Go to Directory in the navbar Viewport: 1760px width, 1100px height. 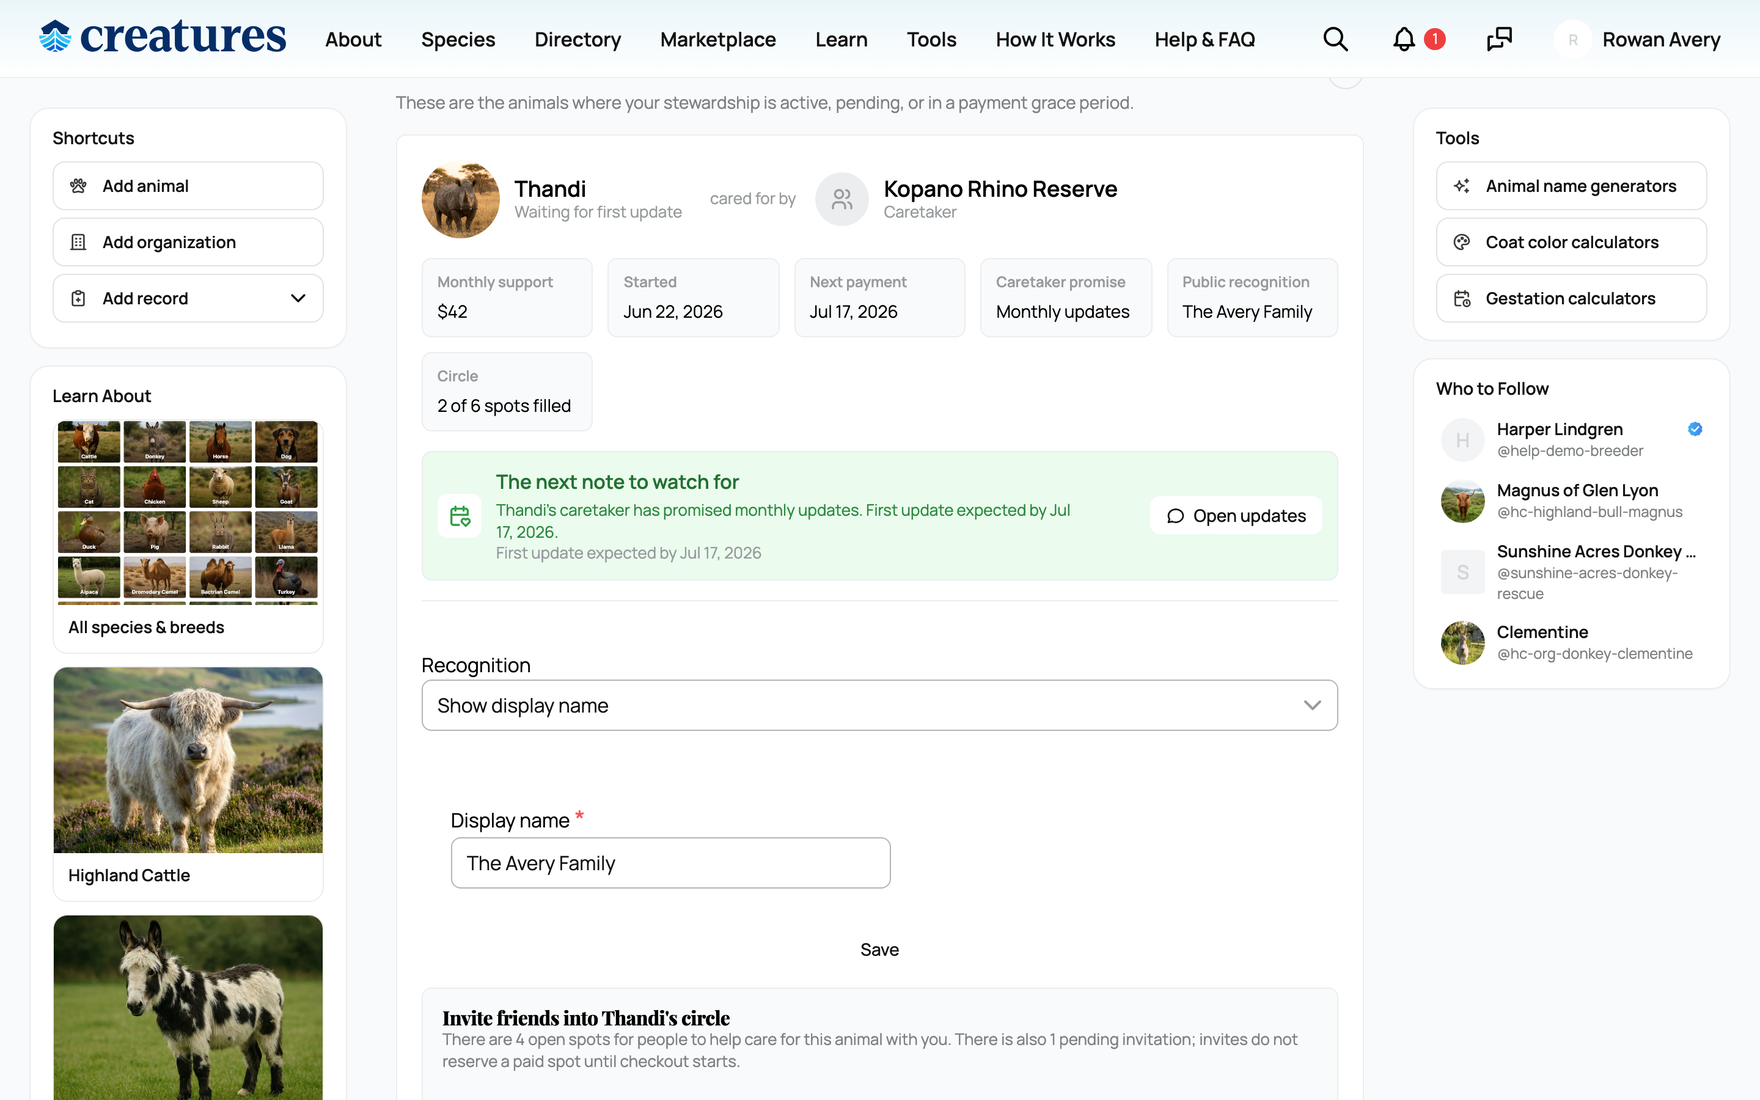click(x=578, y=39)
